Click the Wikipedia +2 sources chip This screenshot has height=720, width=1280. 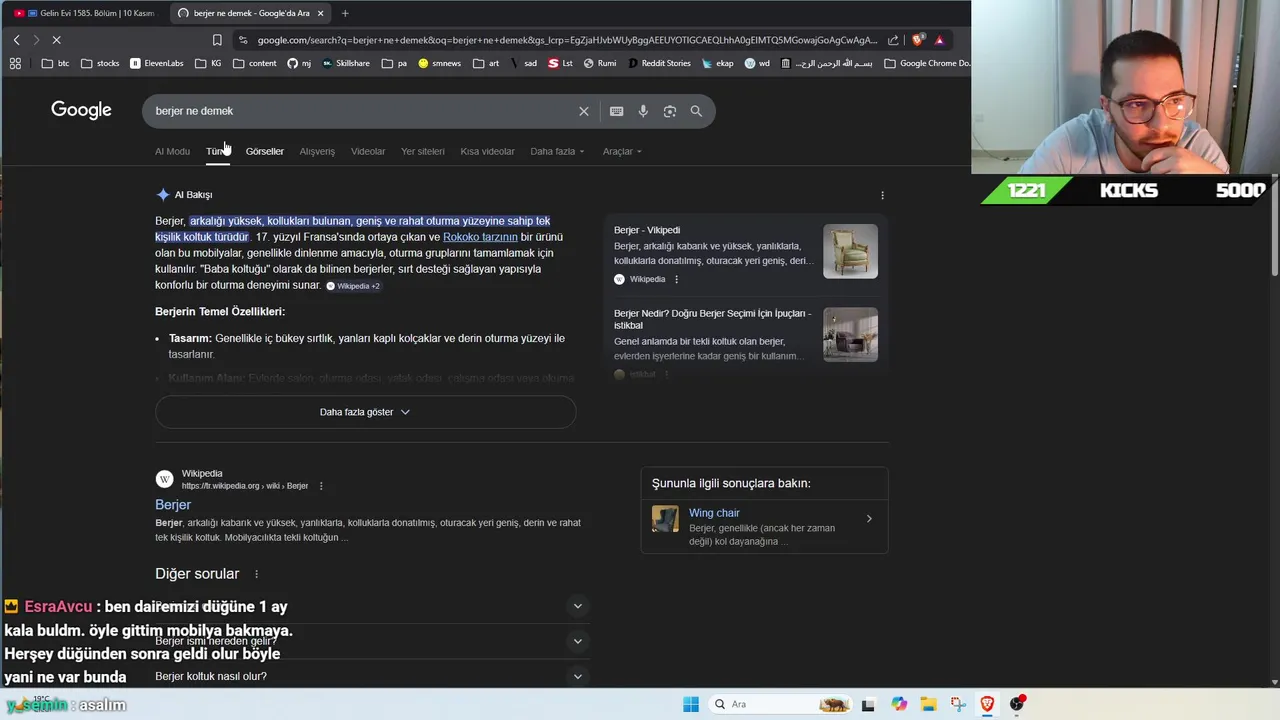(353, 286)
